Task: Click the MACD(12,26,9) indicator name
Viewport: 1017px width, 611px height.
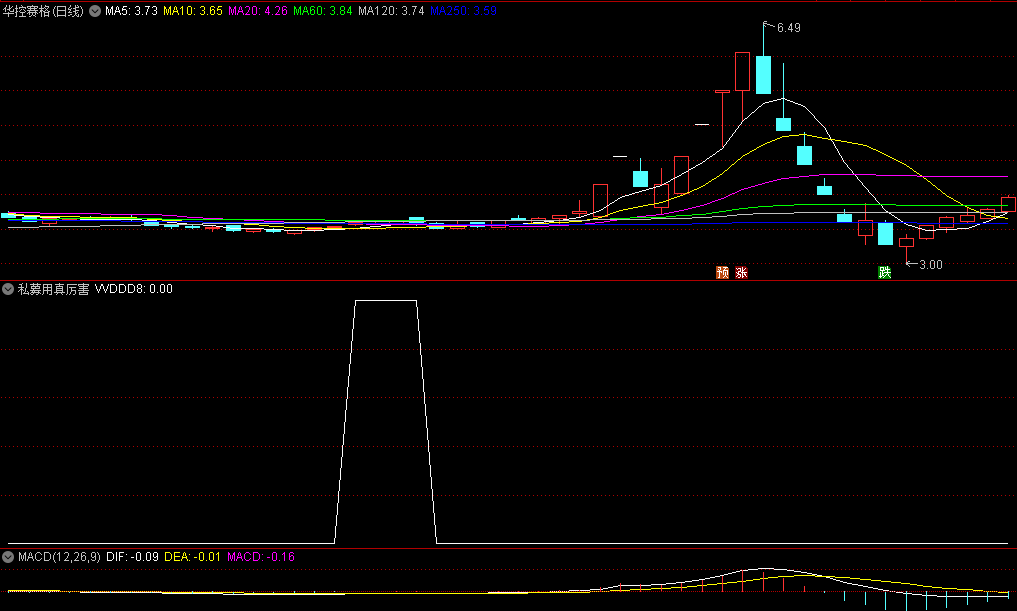Action: pos(57,556)
